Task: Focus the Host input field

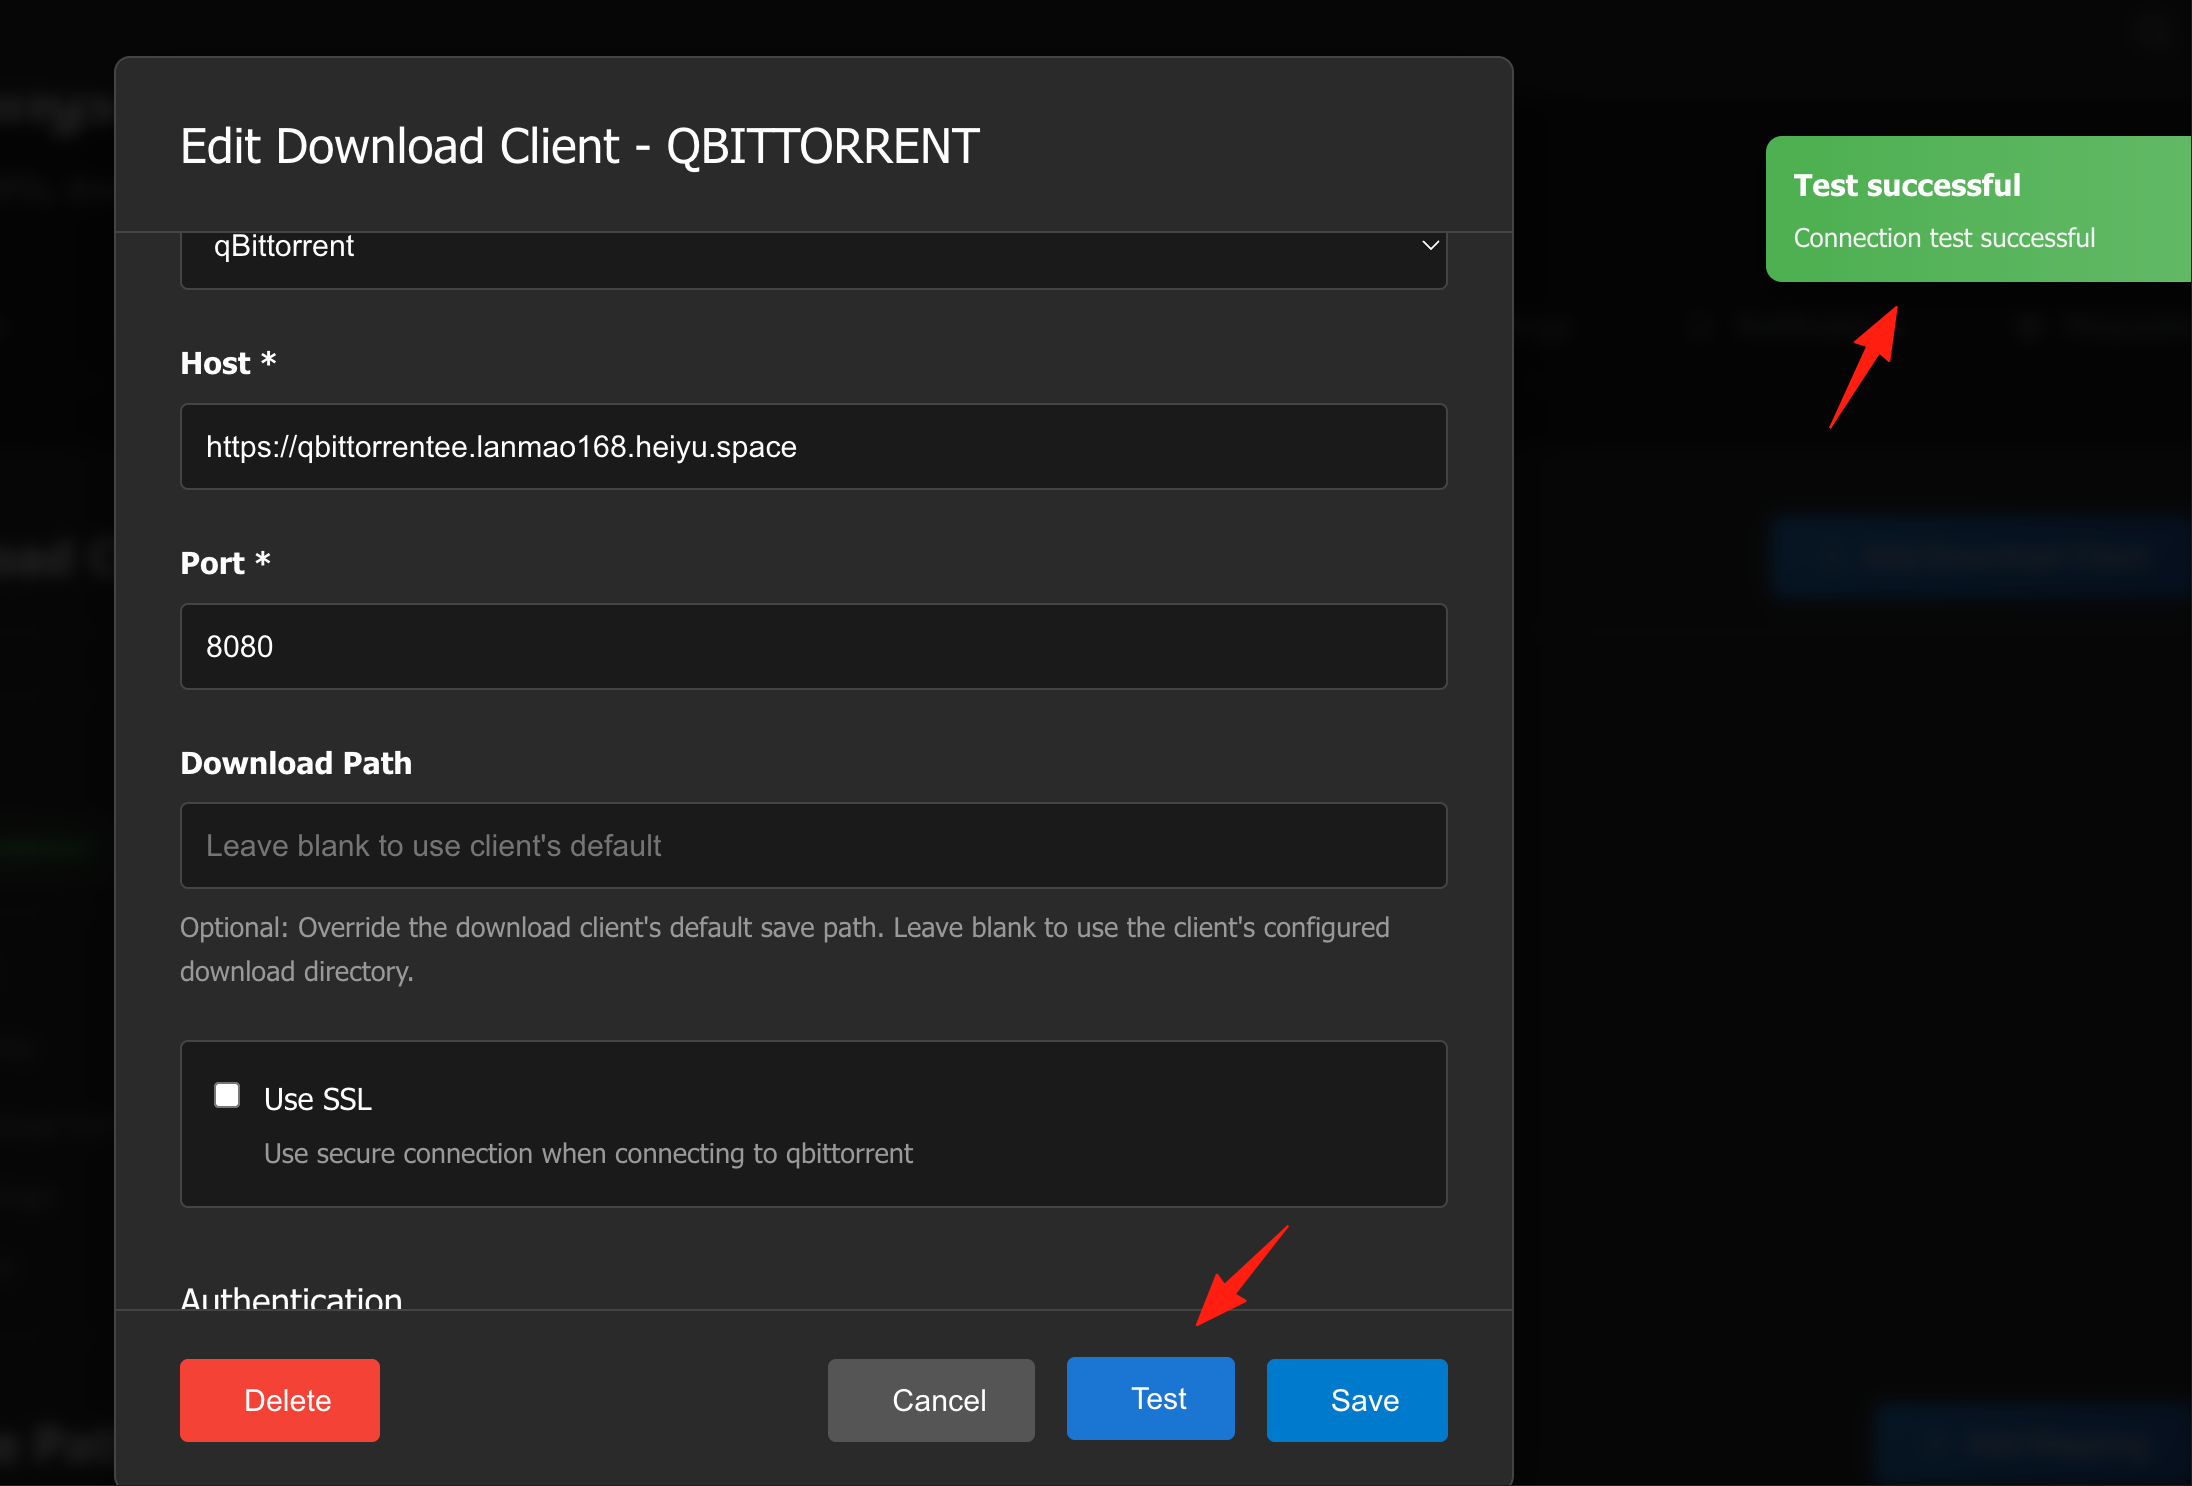Action: point(814,446)
